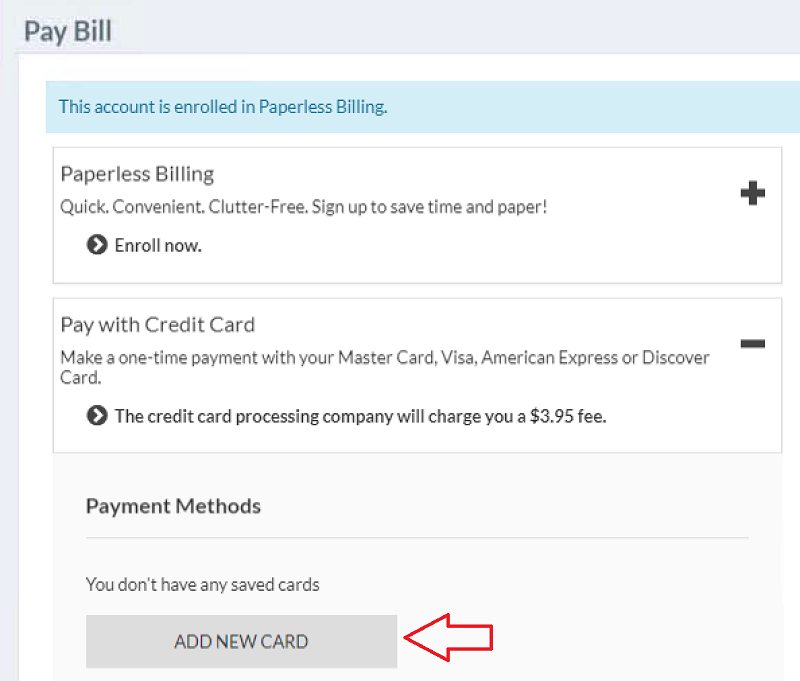The image size is (800, 681).
Task: Click the blue enrolled in Paperless Billing banner
Action: coord(422,107)
